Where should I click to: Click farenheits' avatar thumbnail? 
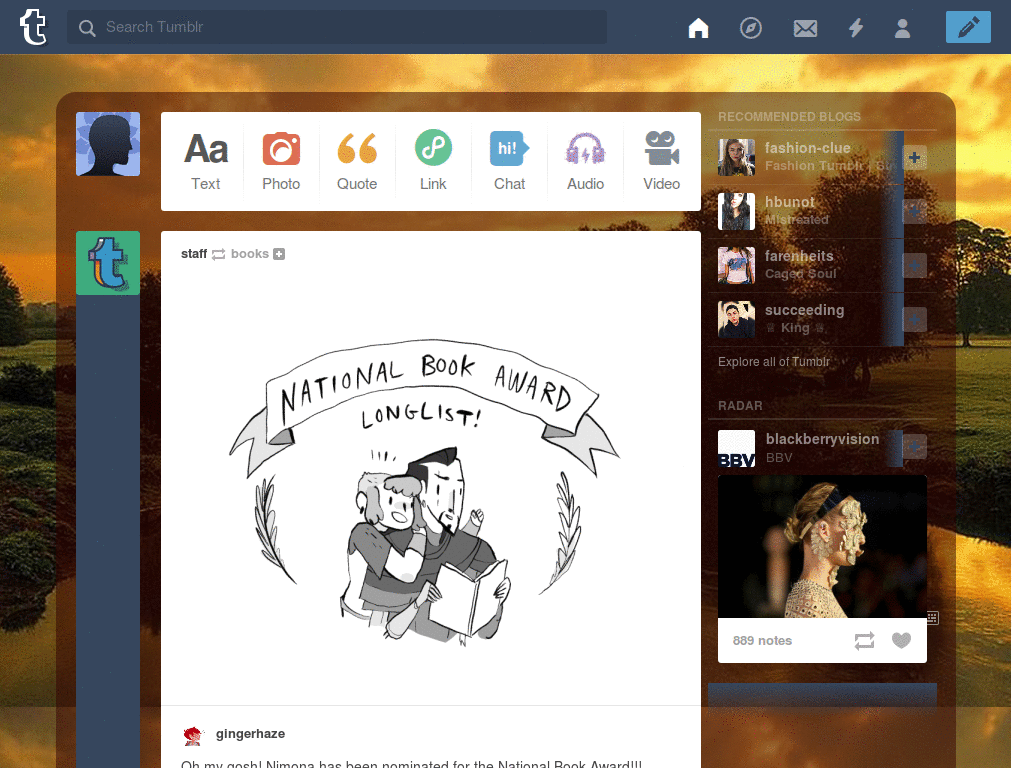click(x=736, y=265)
